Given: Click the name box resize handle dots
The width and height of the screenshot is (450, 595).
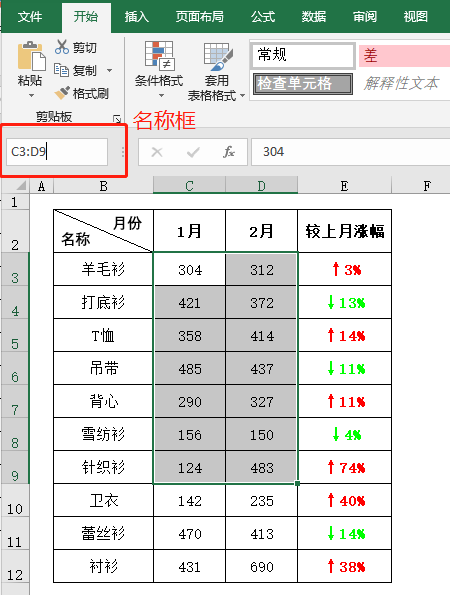Looking at the screenshot, I should click(123, 152).
